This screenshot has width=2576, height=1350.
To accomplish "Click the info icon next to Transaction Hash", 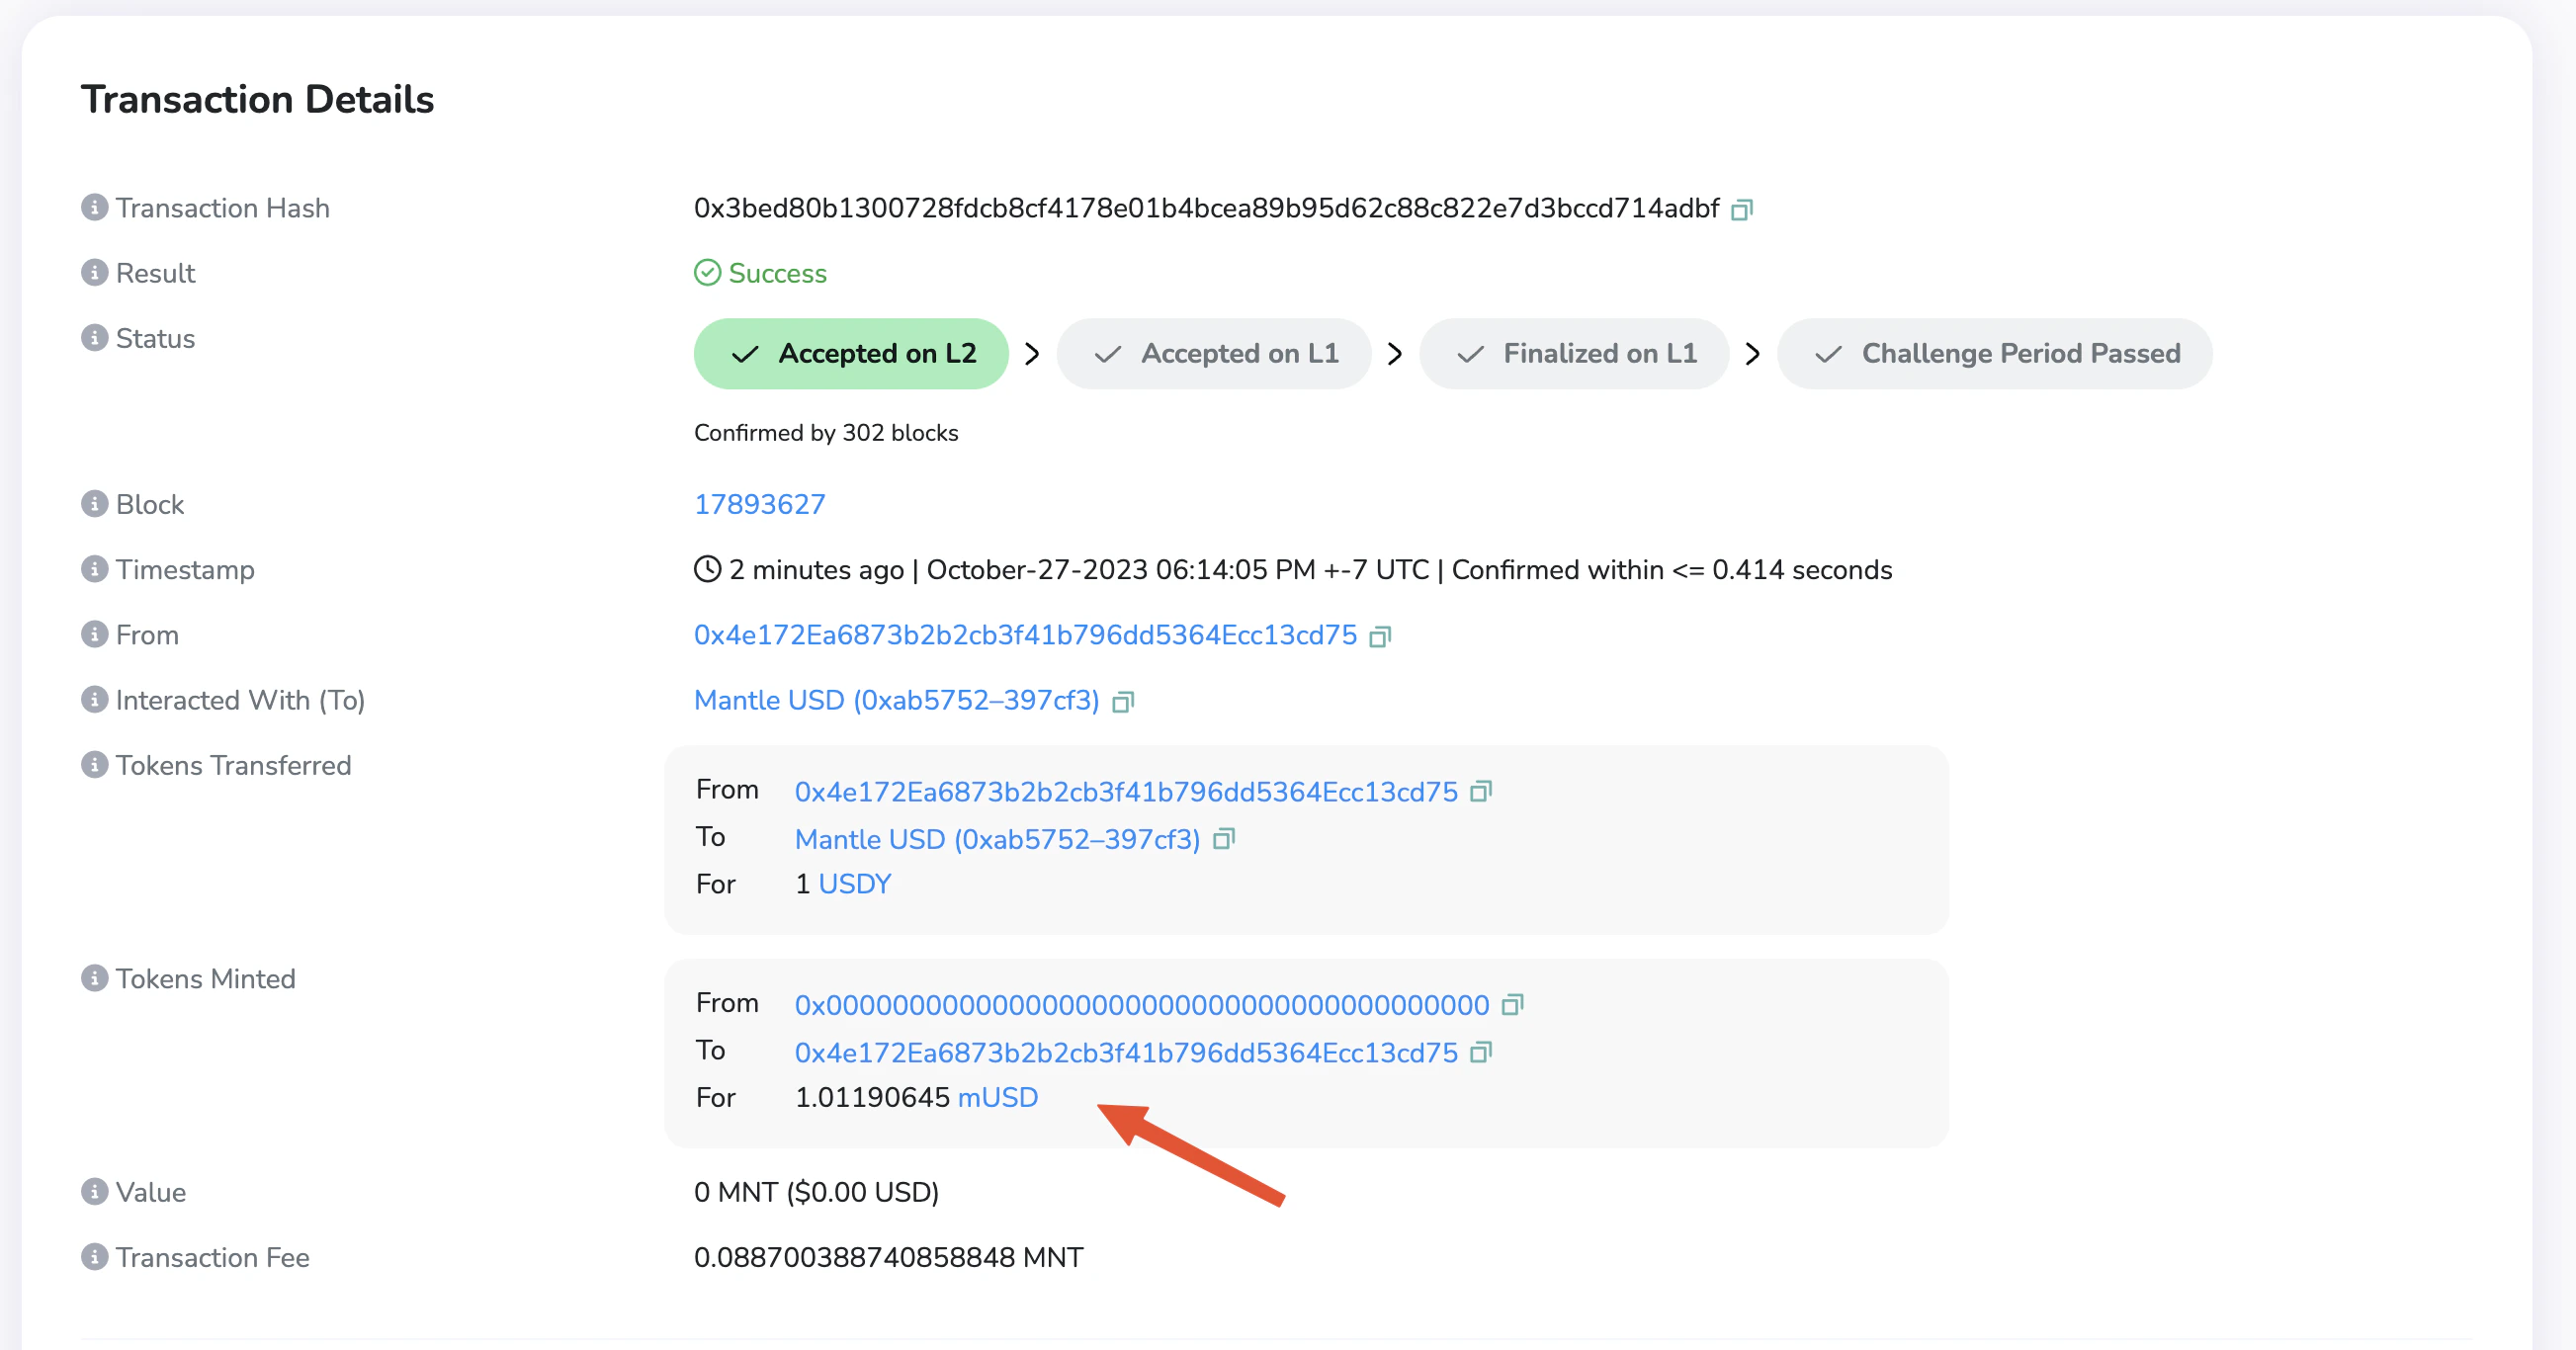I will (x=93, y=207).
